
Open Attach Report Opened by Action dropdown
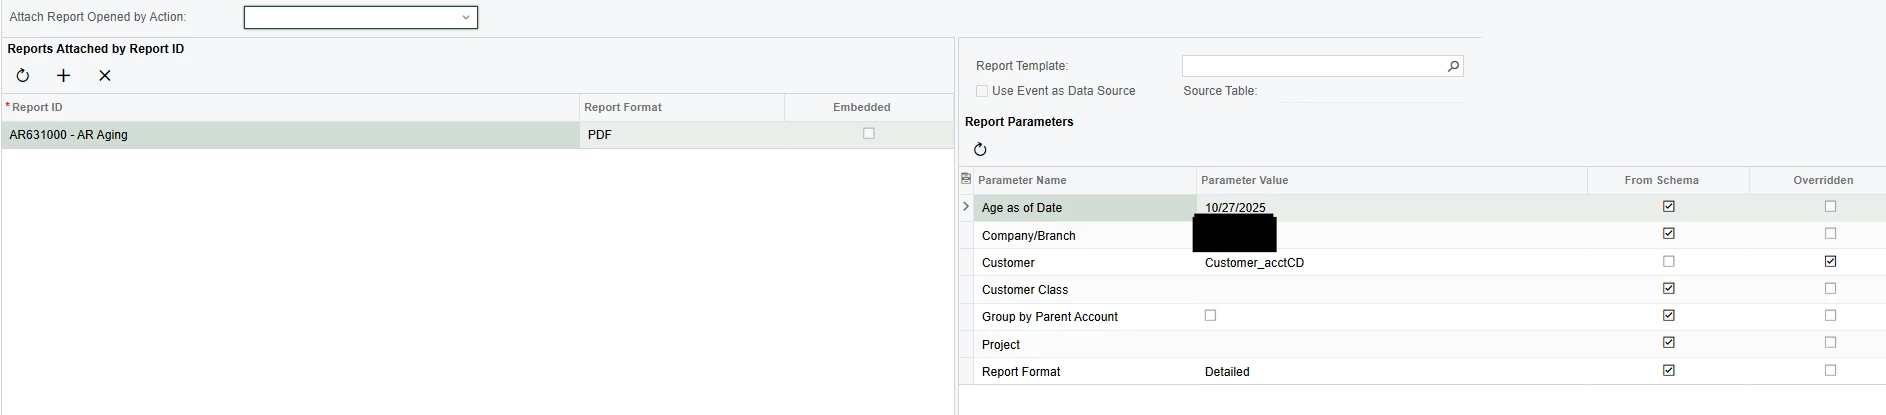[465, 17]
